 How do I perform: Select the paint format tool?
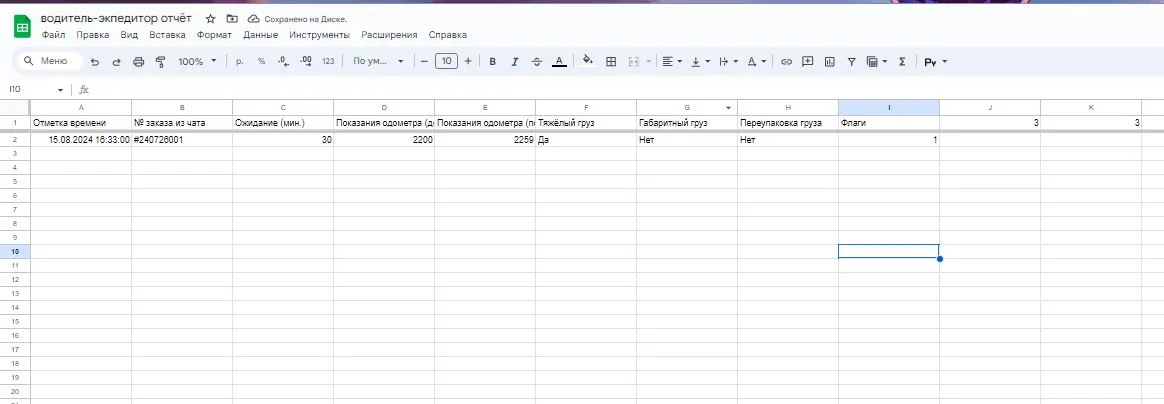(x=160, y=62)
